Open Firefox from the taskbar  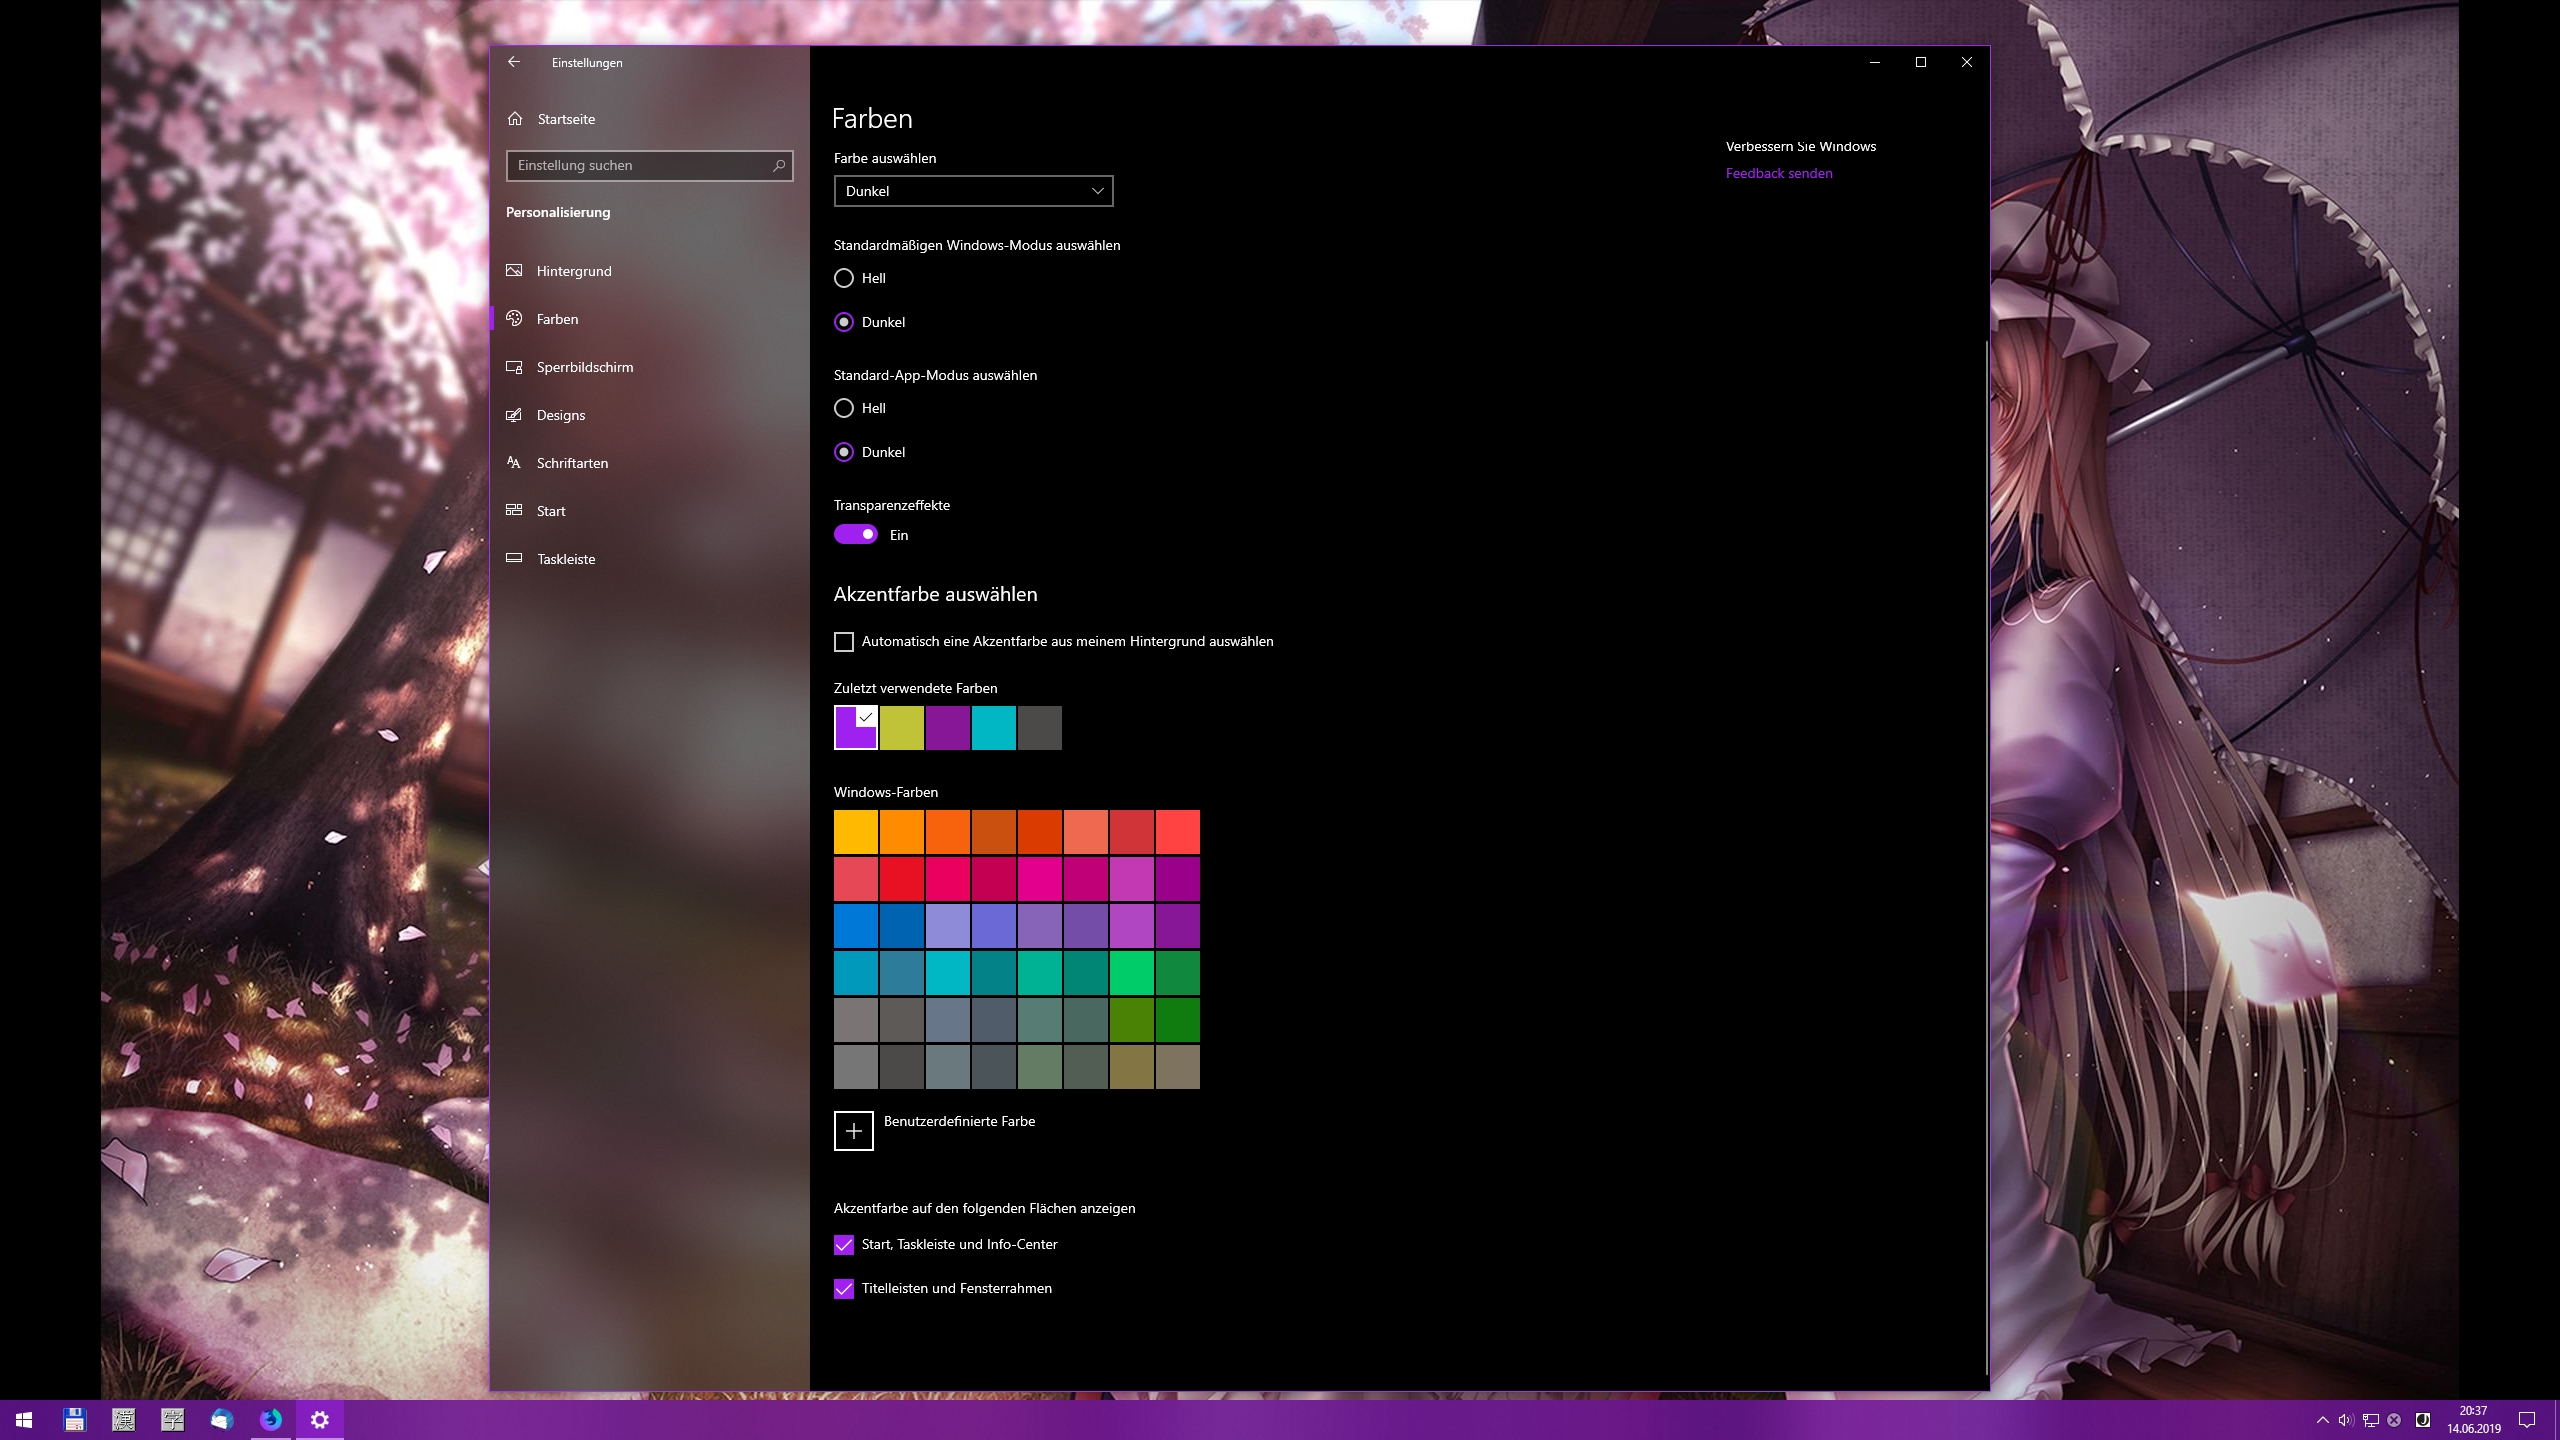271,1420
